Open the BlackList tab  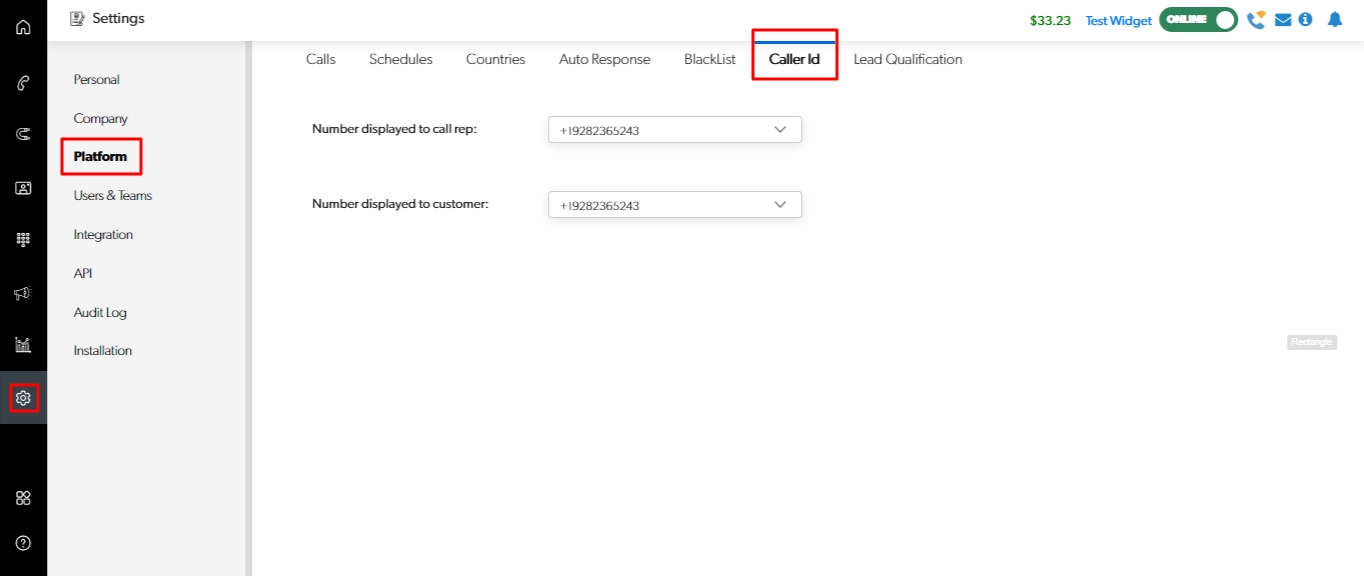click(709, 59)
